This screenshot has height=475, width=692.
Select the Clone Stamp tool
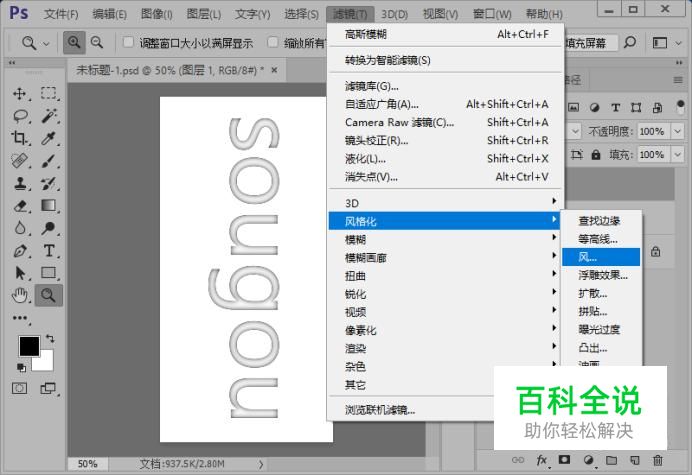[20, 183]
